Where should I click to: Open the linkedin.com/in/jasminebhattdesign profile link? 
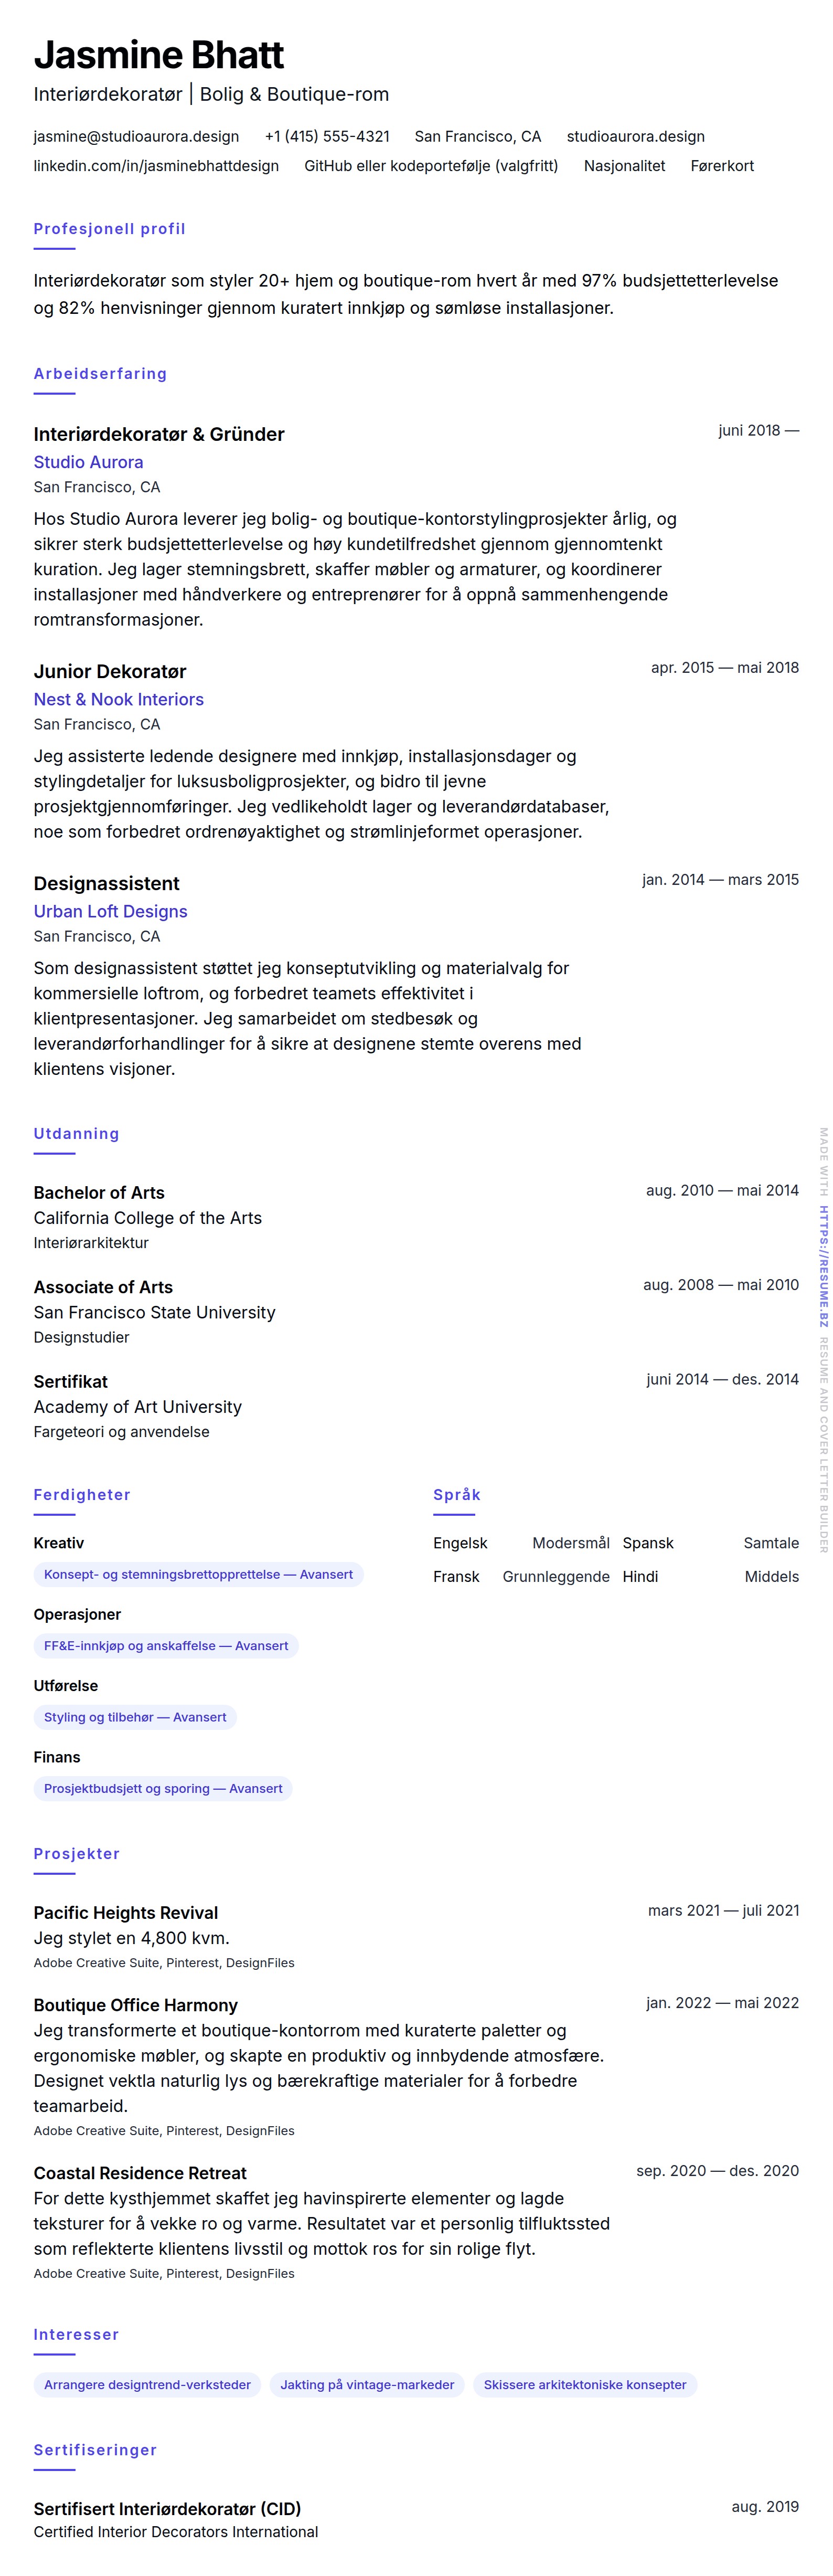pyautogui.click(x=156, y=166)
